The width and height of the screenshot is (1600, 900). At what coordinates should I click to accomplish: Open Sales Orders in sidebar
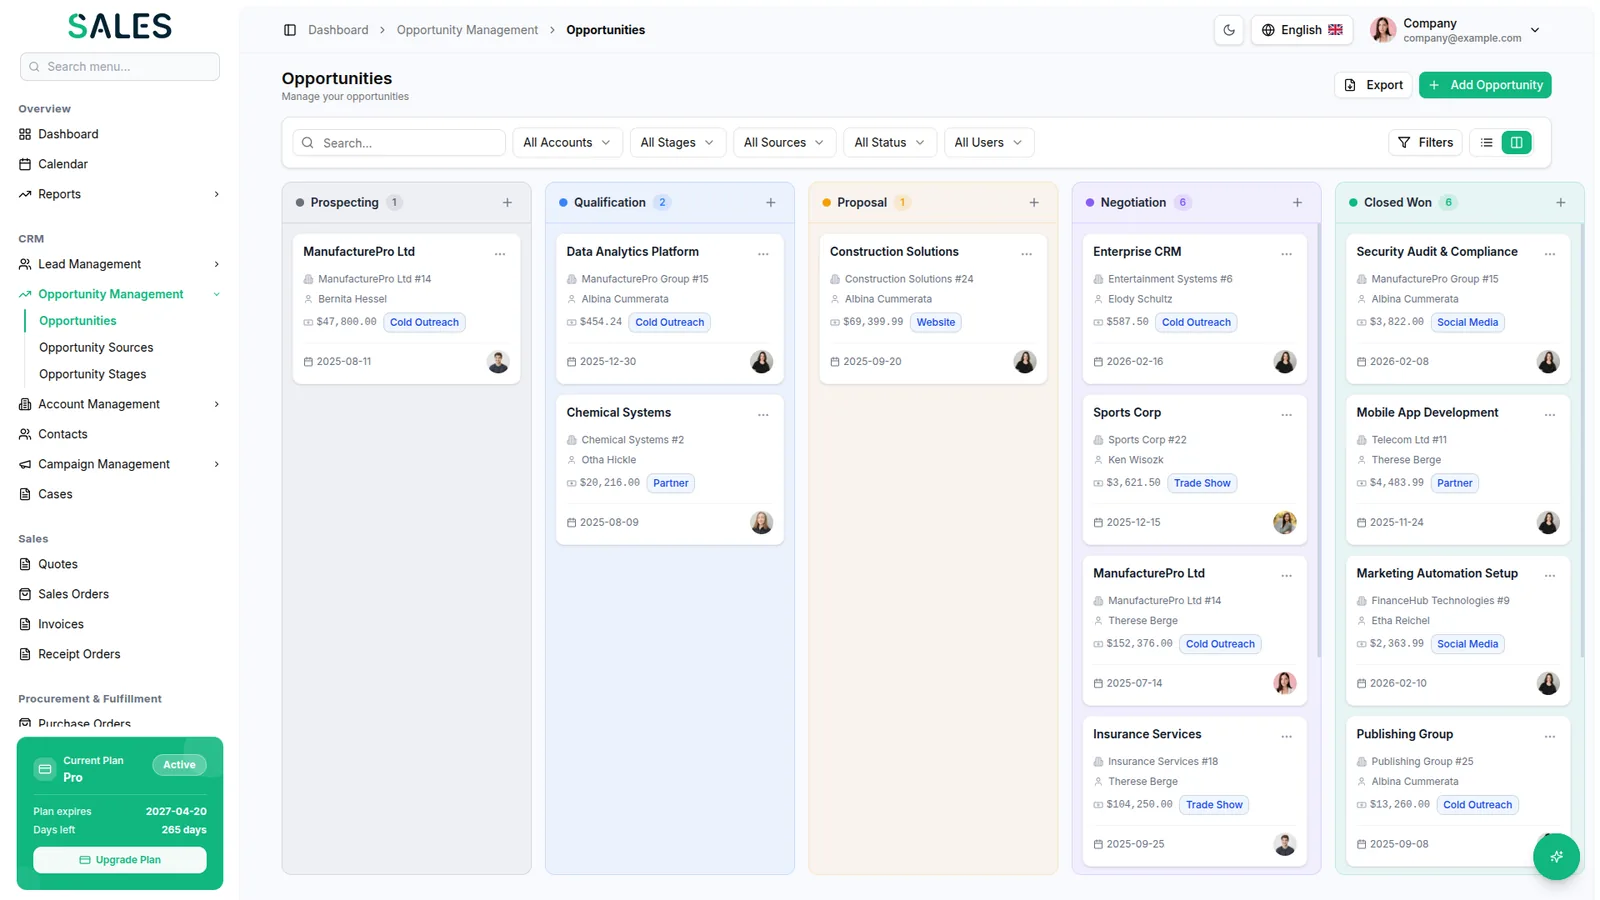pos(119,594)
